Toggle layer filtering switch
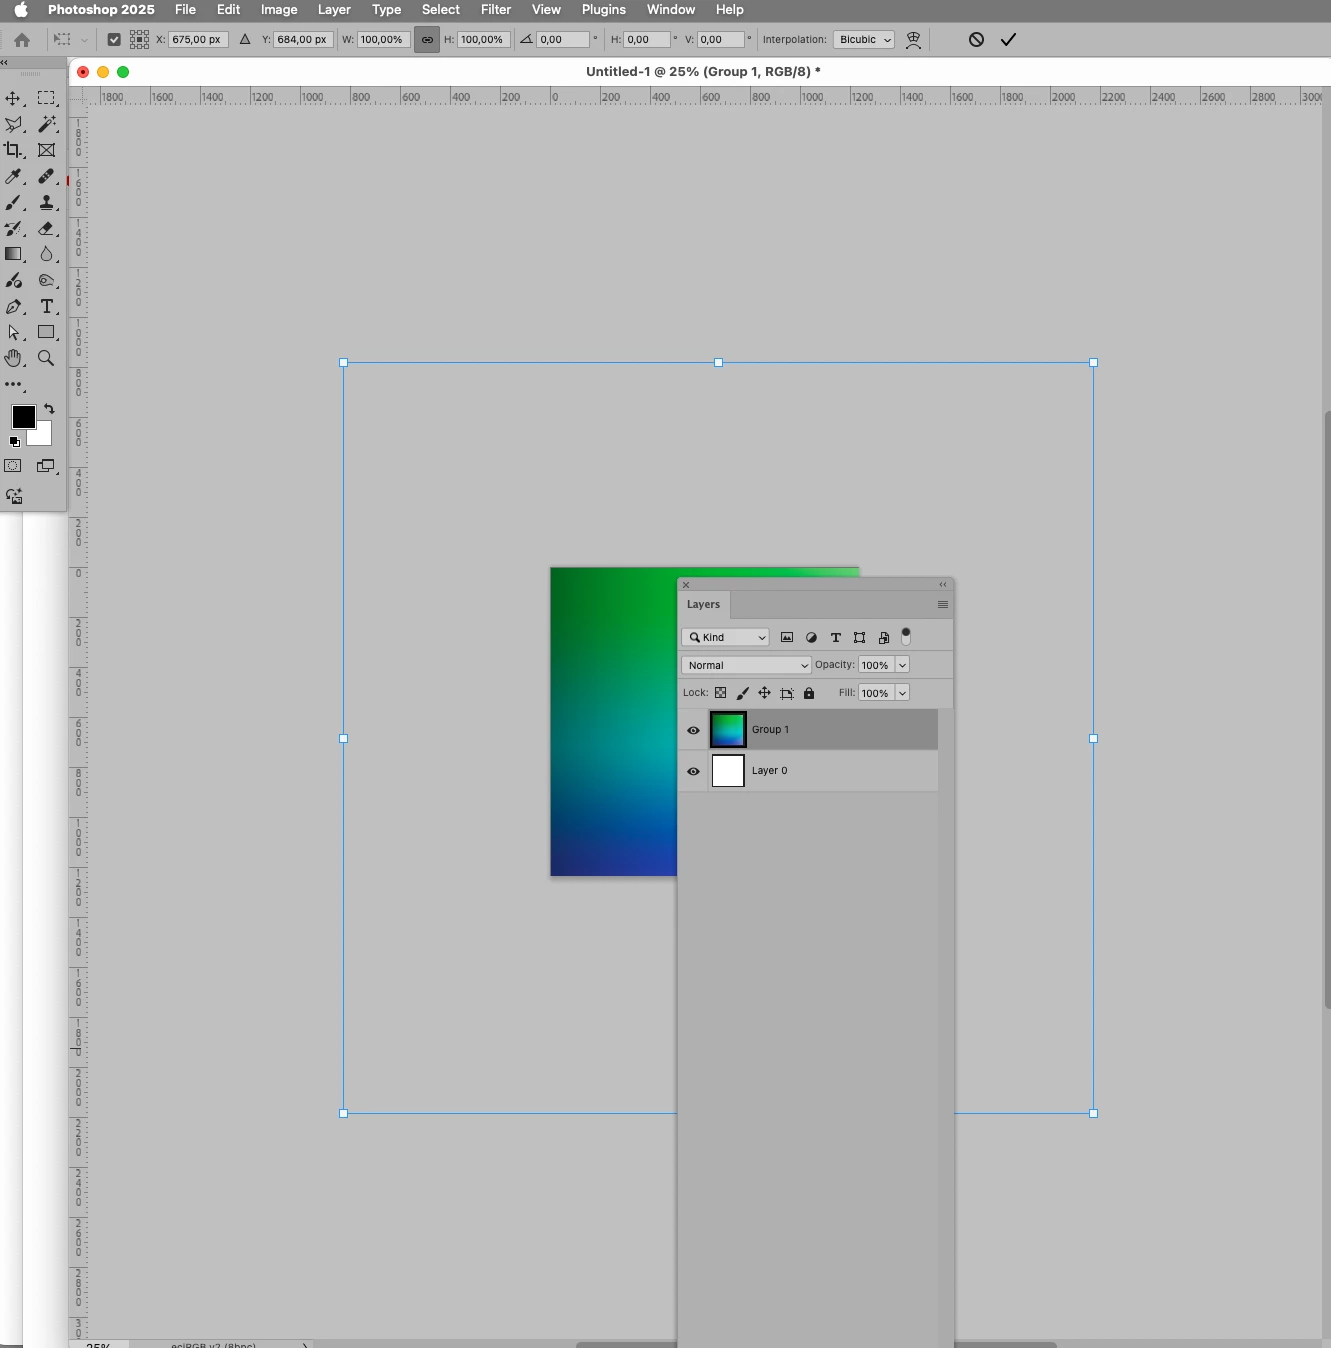The image size is (1331, 1348). click(x=906, y=636)
